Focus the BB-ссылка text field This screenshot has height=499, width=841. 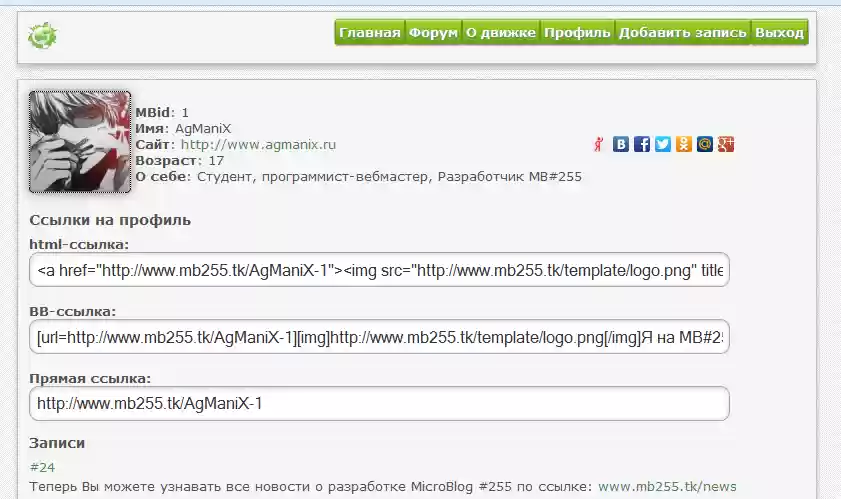click(379, 337)
